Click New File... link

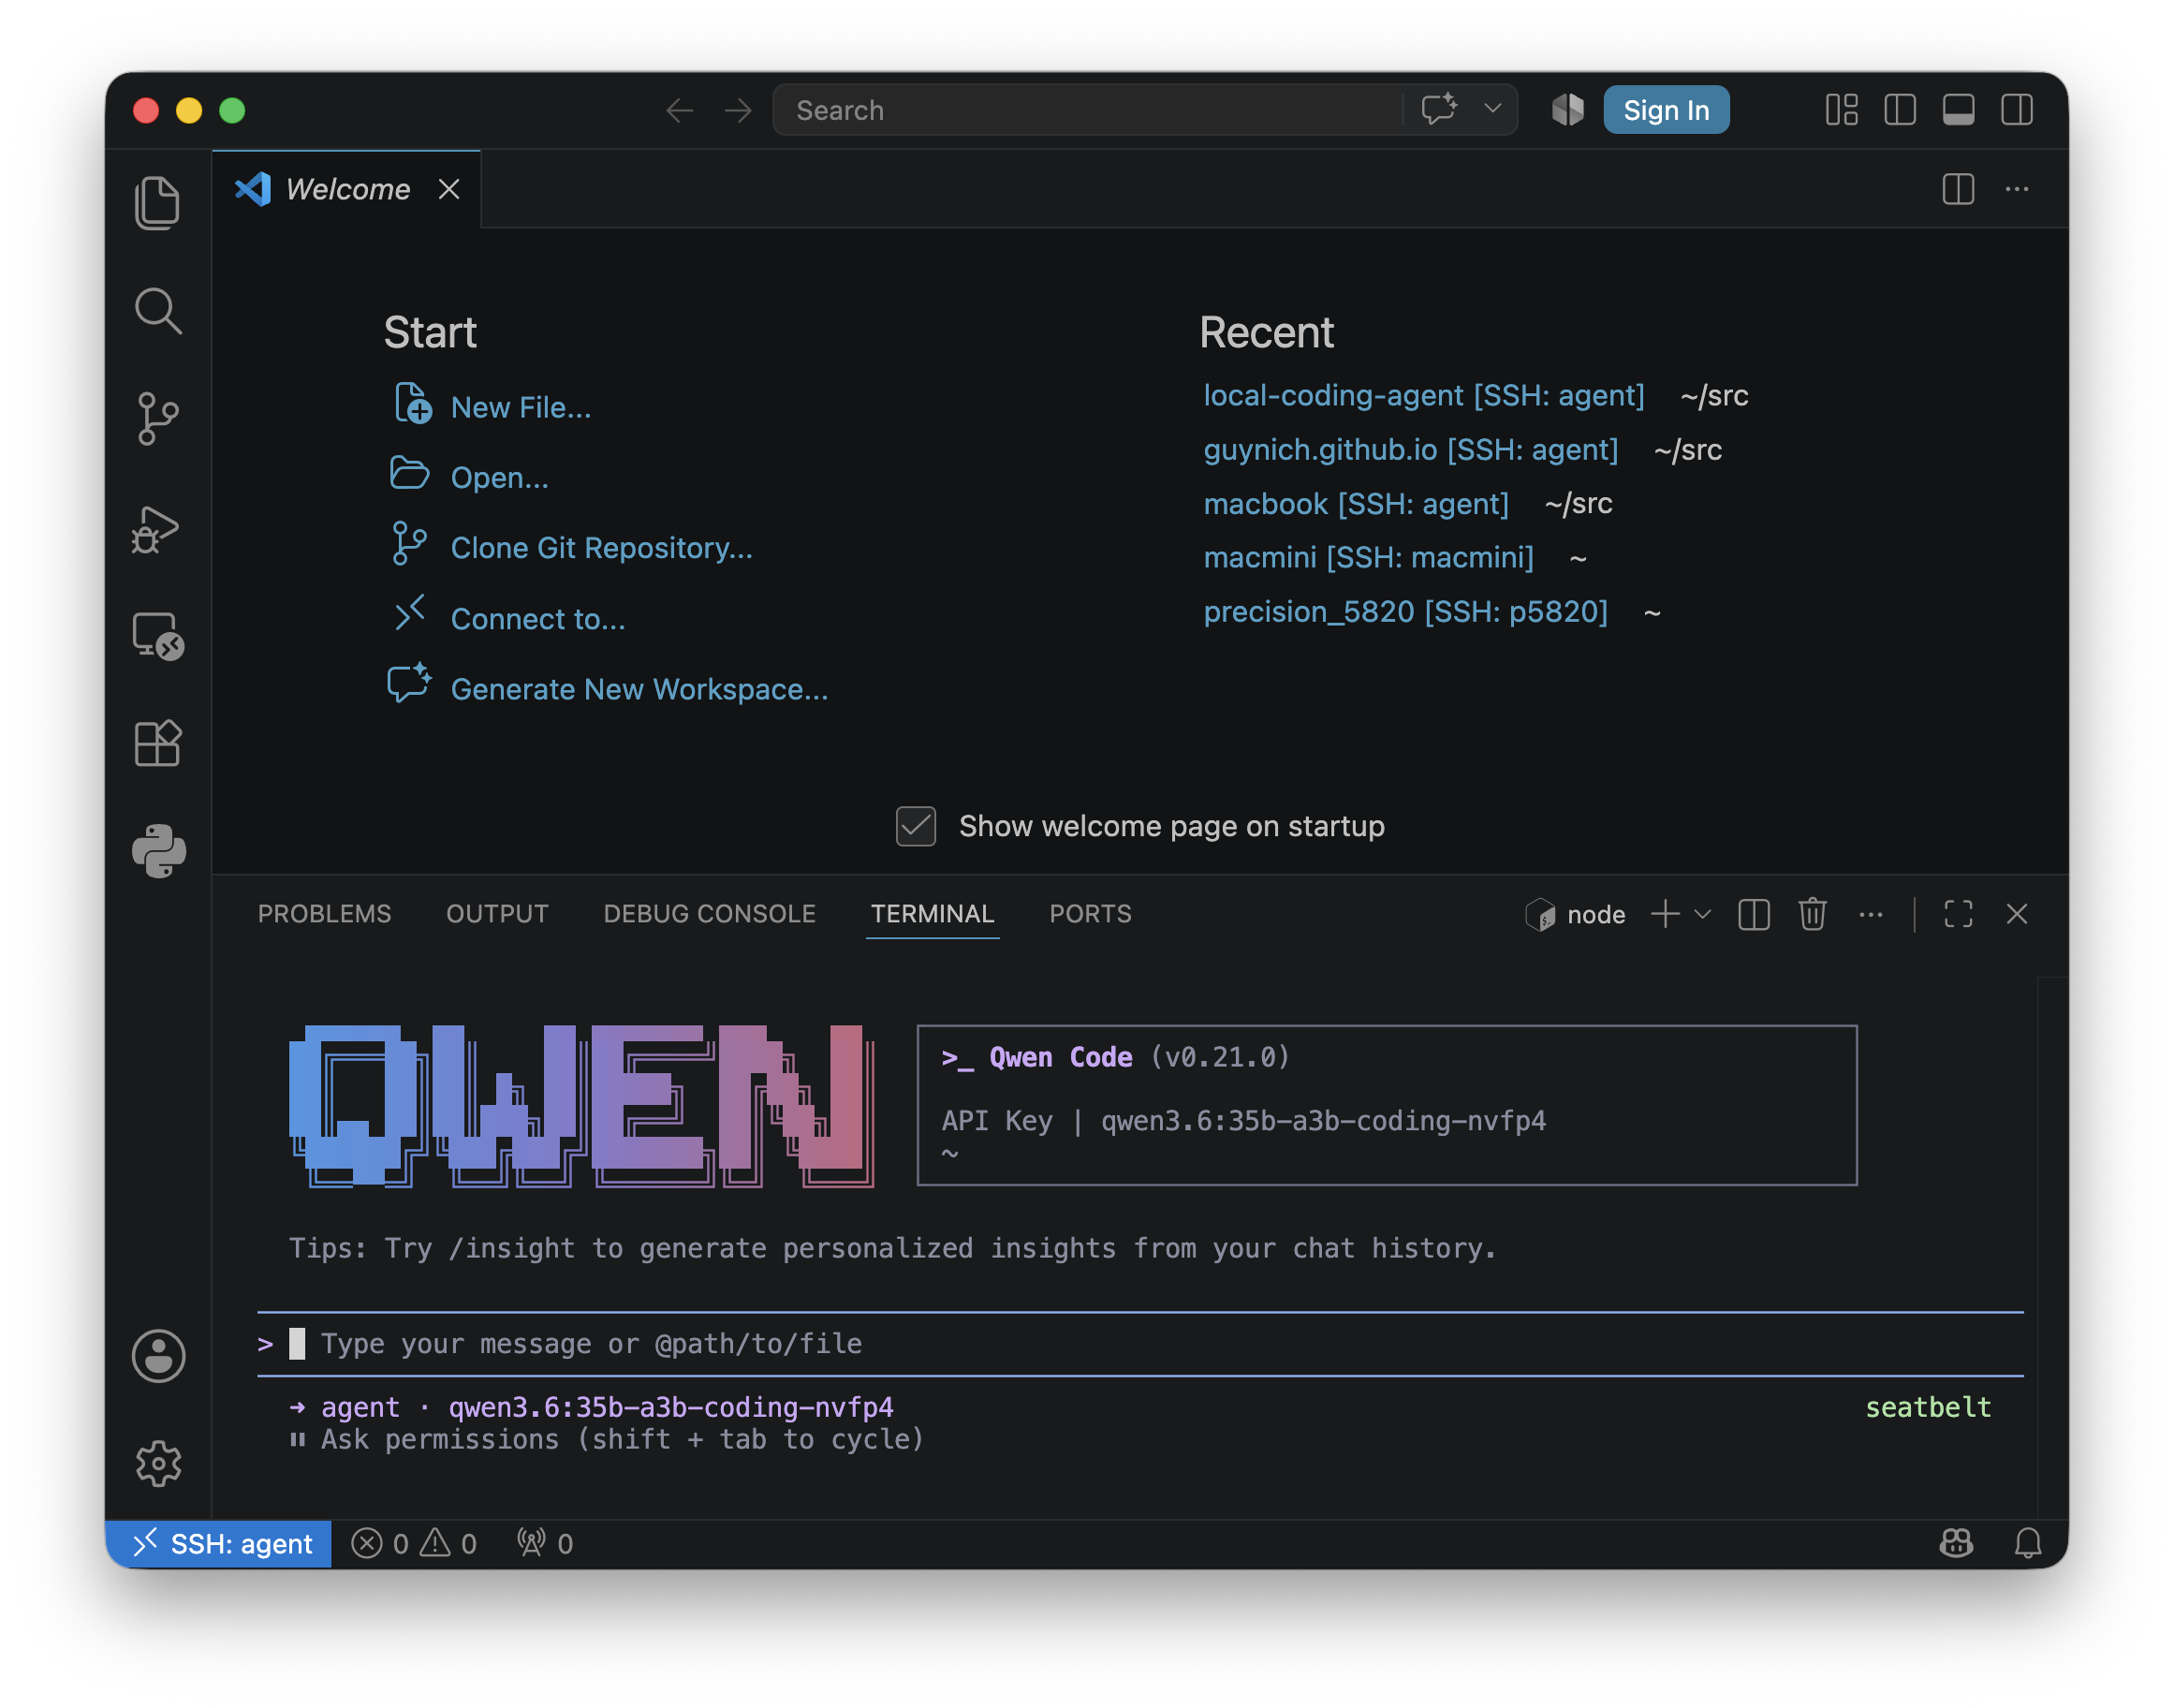click(x=520, y=407)
